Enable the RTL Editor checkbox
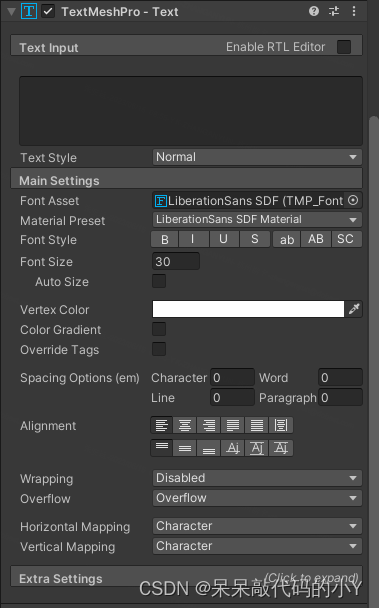379x608 pixels. point(344,47)
